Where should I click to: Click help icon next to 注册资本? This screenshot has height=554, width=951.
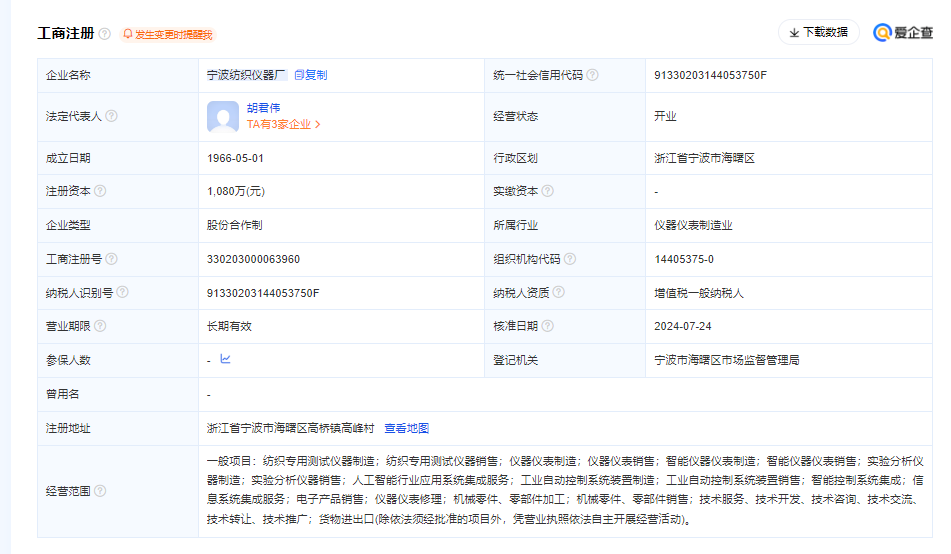(100, 191)
